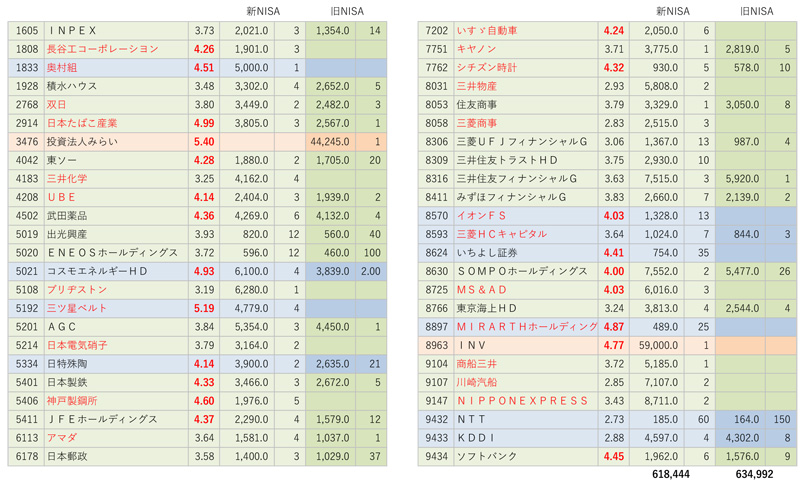This screenshot has width=800, height=484.
Task: Select 三菱ＨＣキャピタル cell
Action: point(526,235)
